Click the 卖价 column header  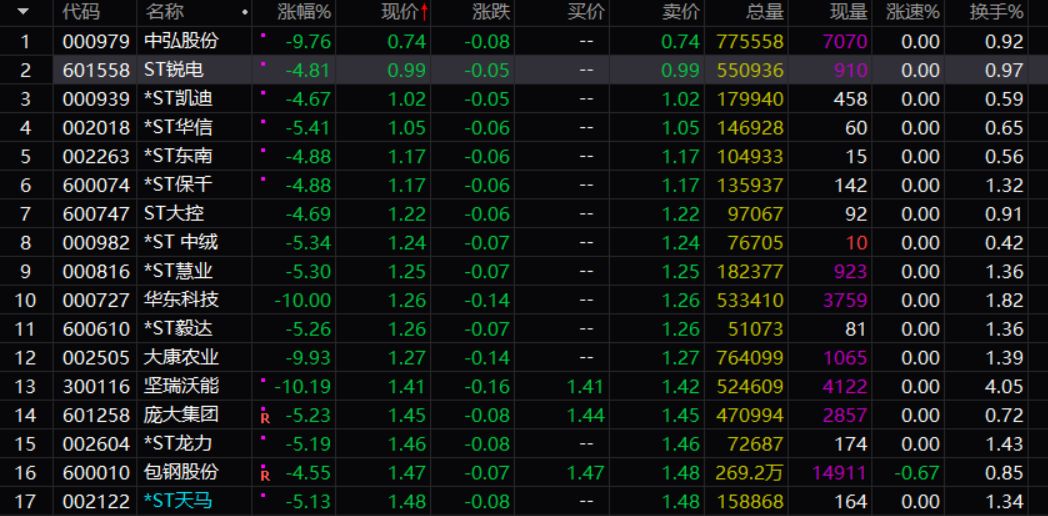(x=681, y=11)
